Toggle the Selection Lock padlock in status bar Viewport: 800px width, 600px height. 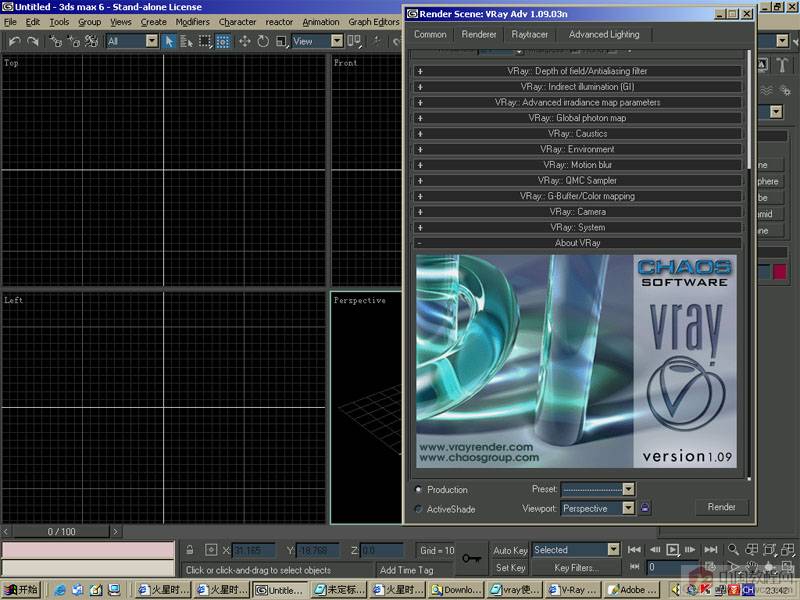tap(190, 550)
